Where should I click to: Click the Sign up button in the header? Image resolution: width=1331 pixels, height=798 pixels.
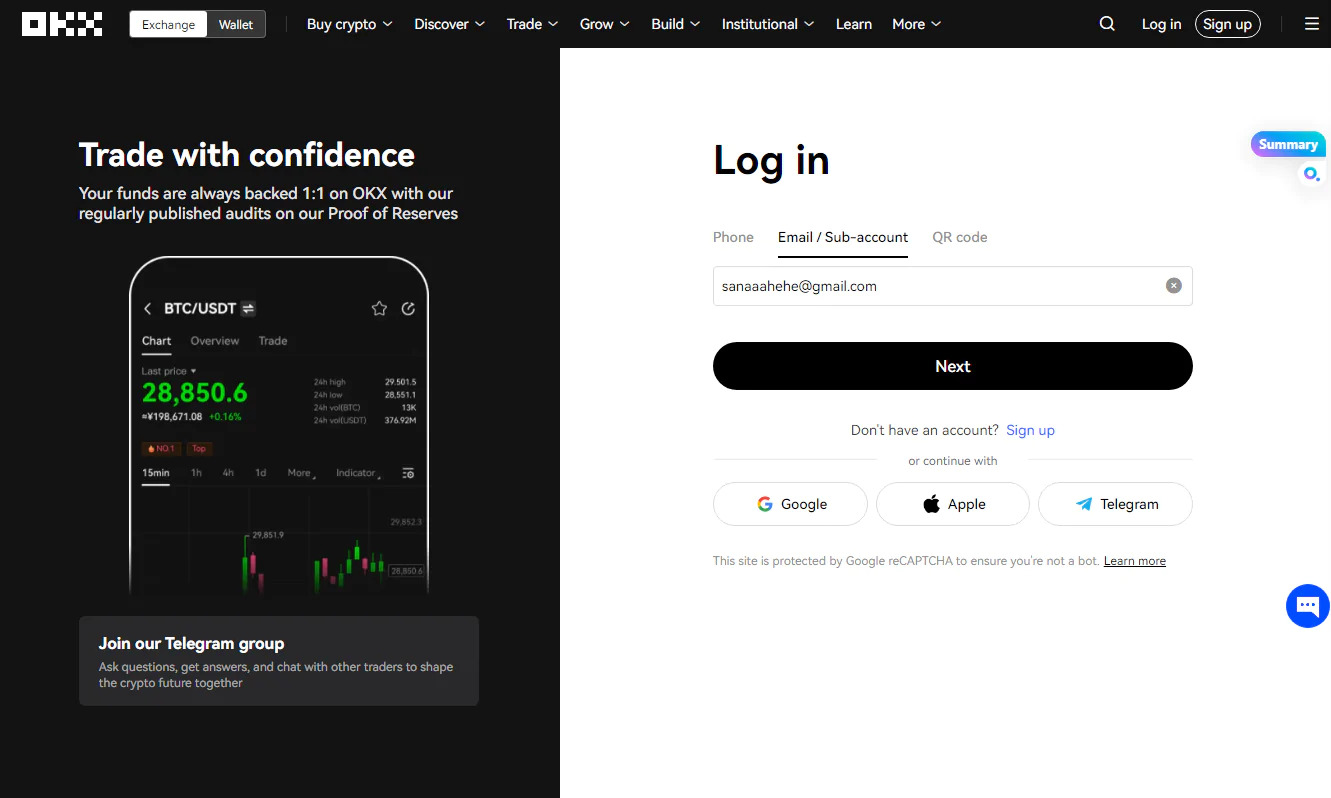tap(1227, 24)
